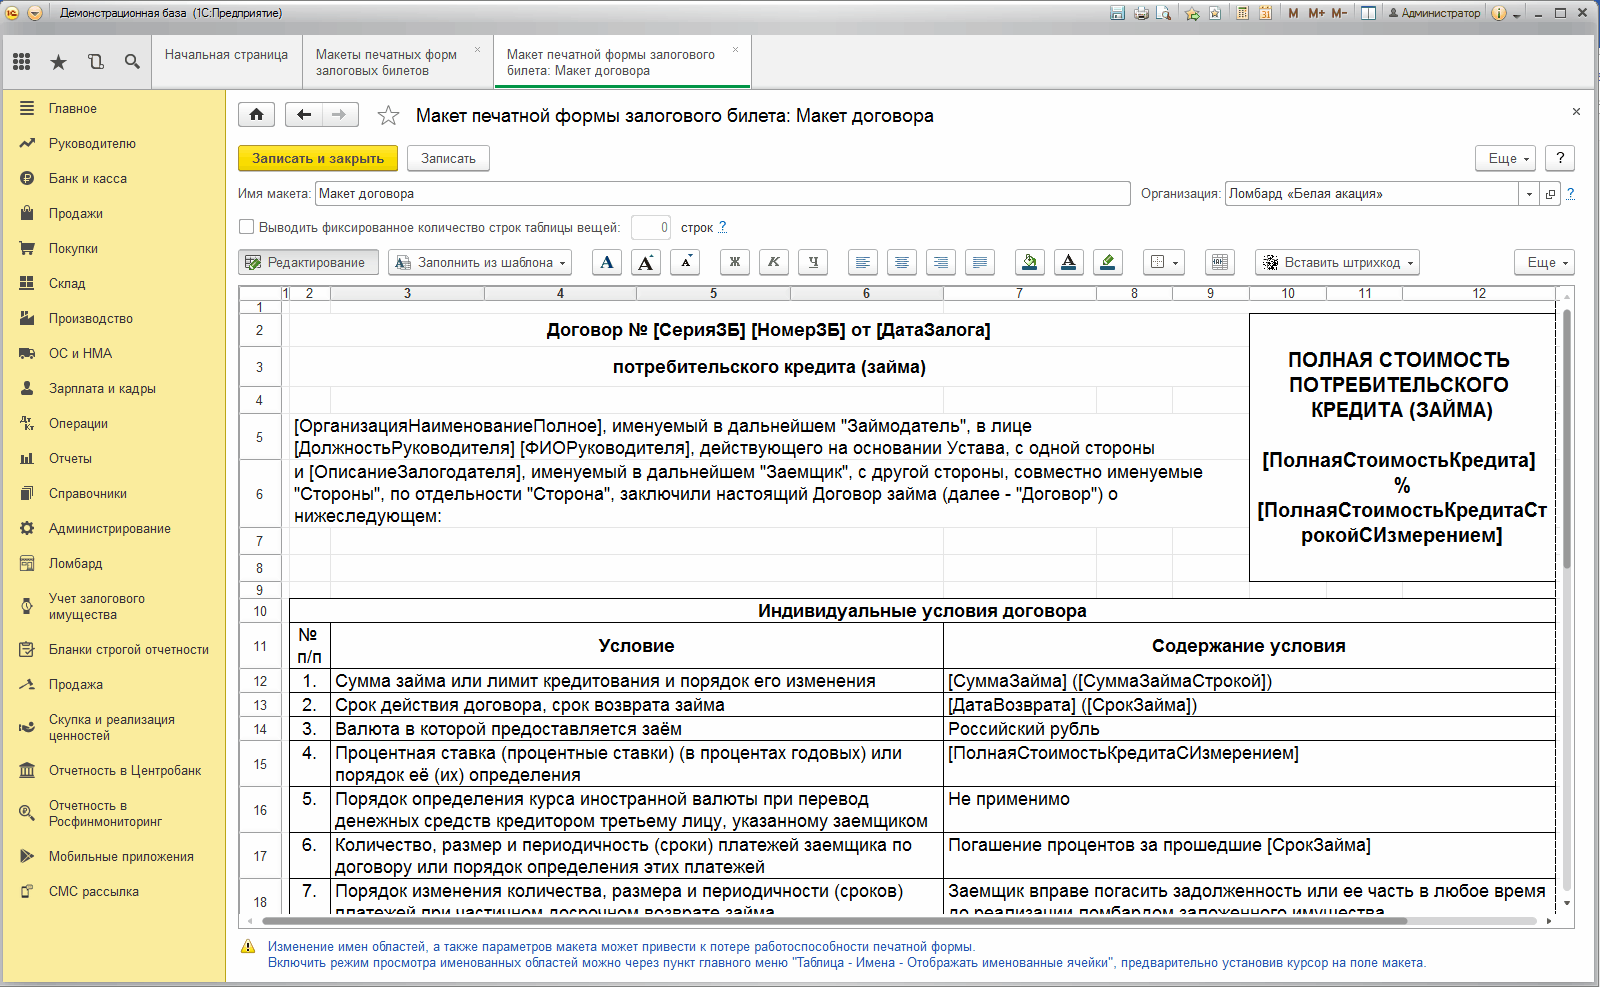Click Записать и закрыть button
Viewport: 1600px width, 987px height.
(318, 158)
